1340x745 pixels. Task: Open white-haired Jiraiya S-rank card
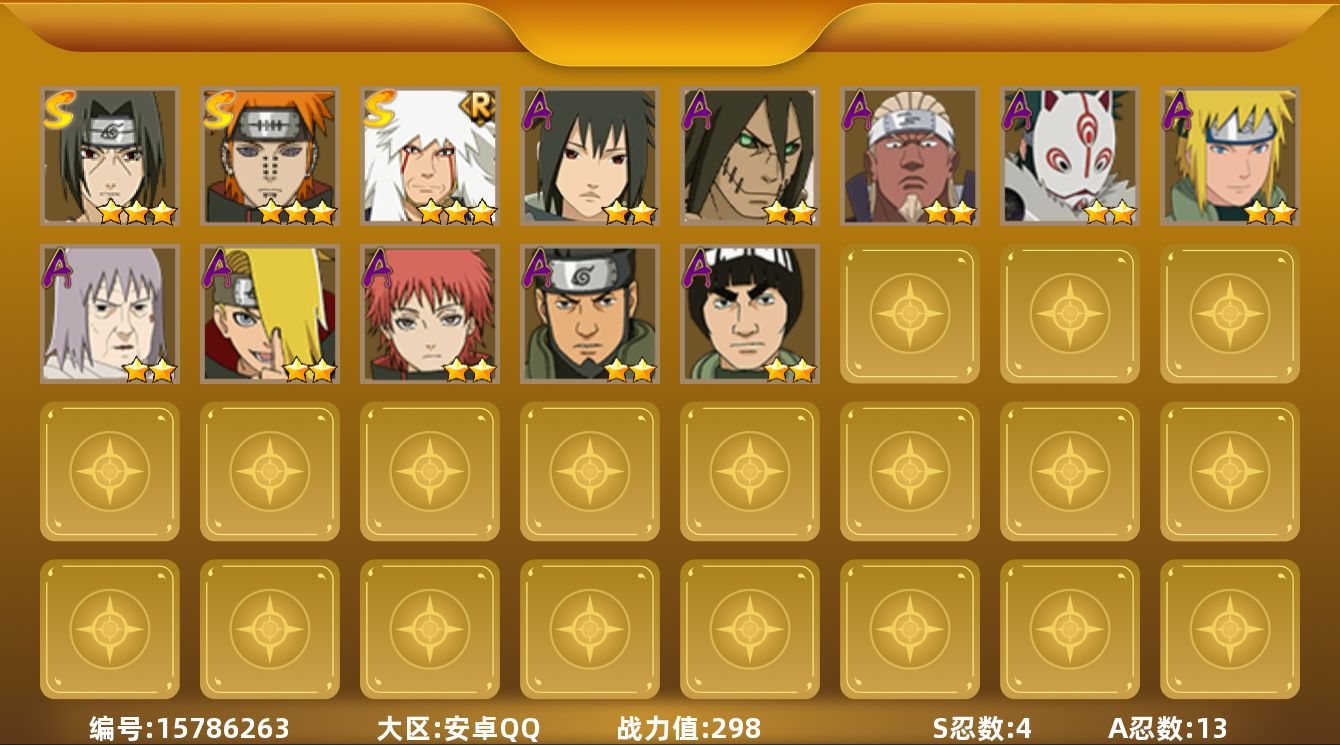430,156
